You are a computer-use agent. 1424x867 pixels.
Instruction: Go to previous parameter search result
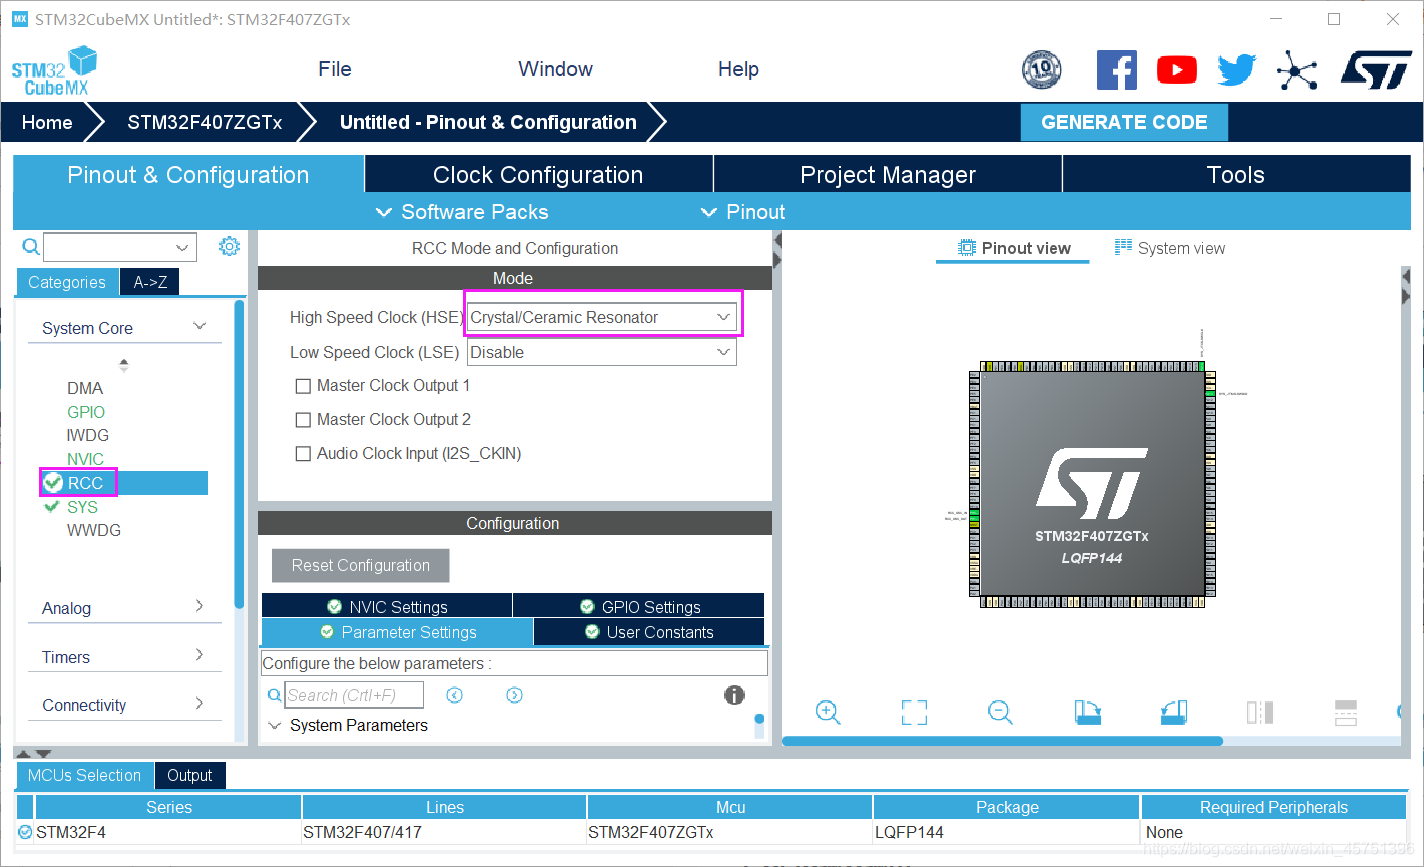(455, 695)
